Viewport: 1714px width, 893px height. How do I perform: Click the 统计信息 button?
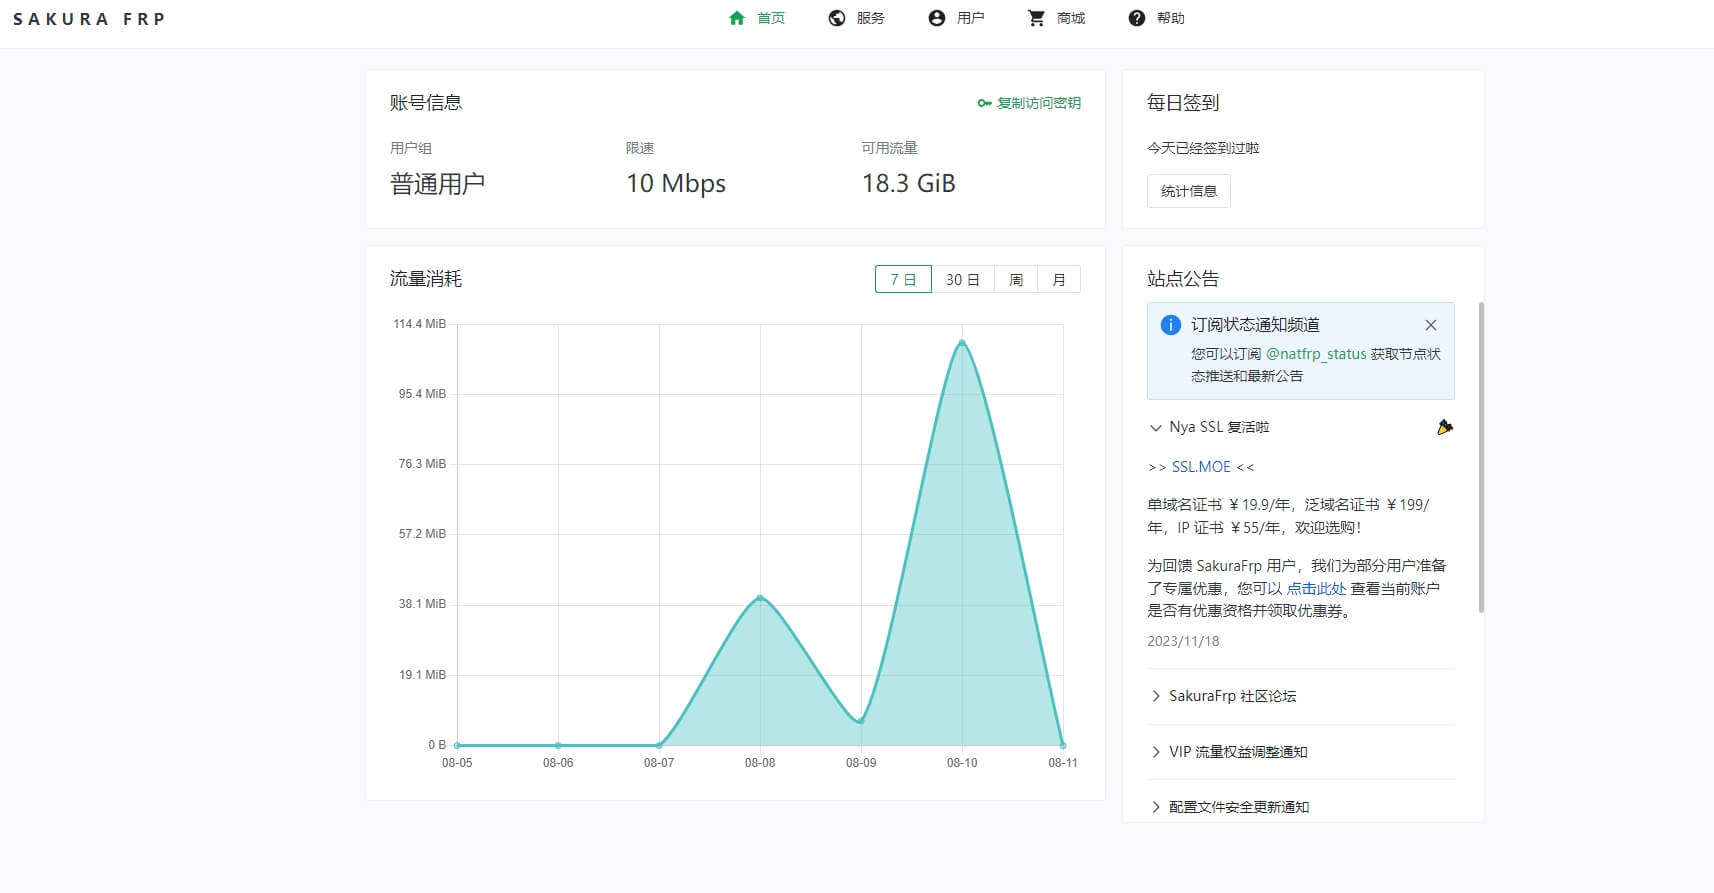(x=1189, y=191)
